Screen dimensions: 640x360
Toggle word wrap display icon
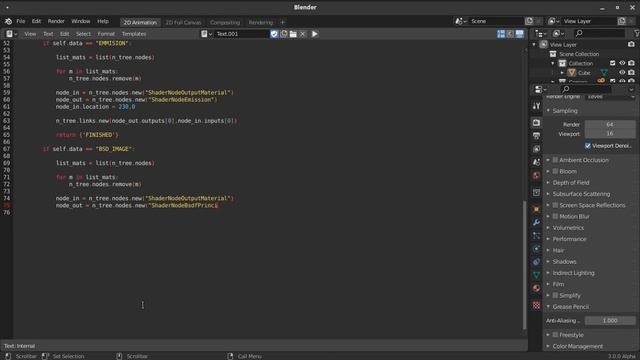510,34
